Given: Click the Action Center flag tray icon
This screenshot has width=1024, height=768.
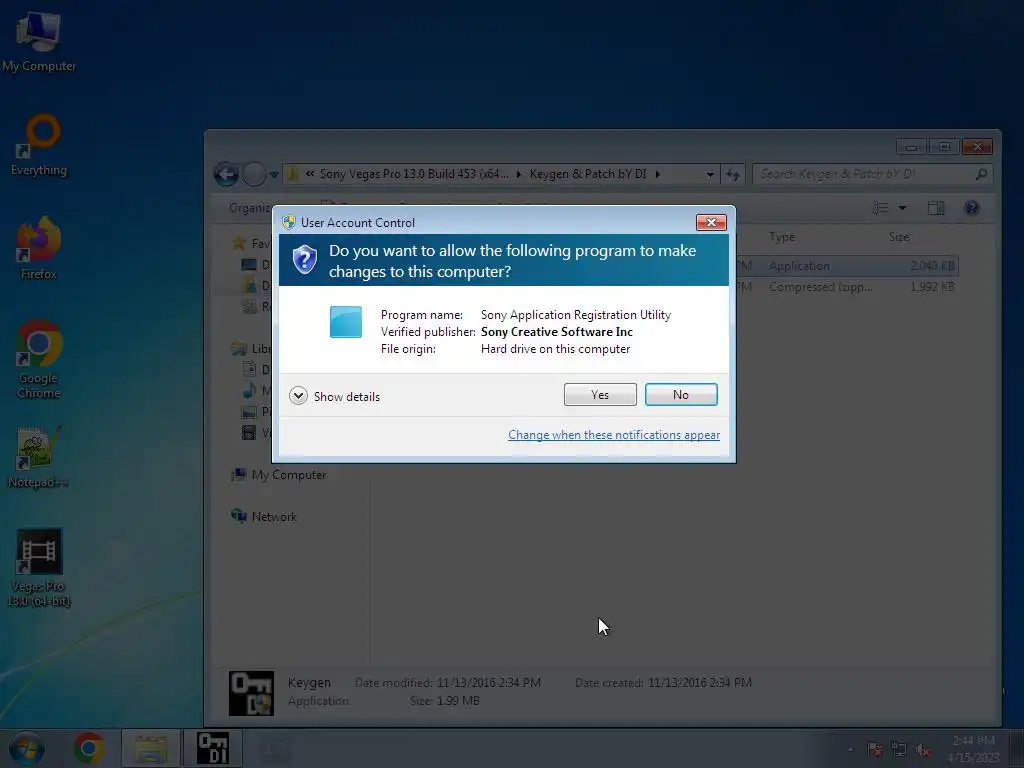Looking at the screenshot, I should [x=874, y=750].
